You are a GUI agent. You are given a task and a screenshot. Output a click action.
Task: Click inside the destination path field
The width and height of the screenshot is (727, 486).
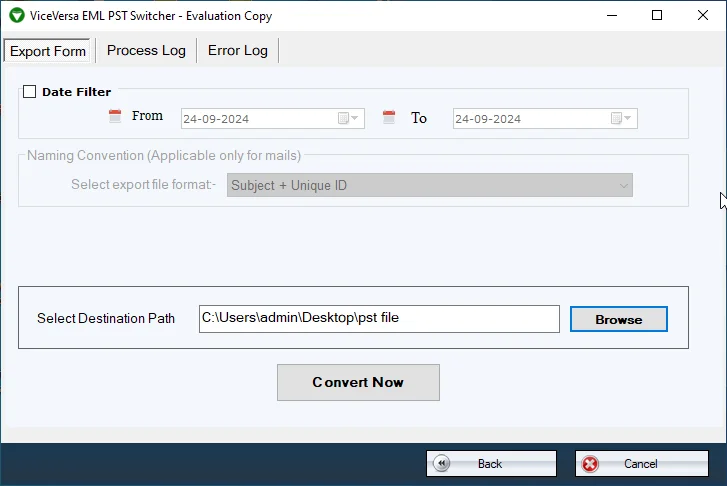coord(379,319)
